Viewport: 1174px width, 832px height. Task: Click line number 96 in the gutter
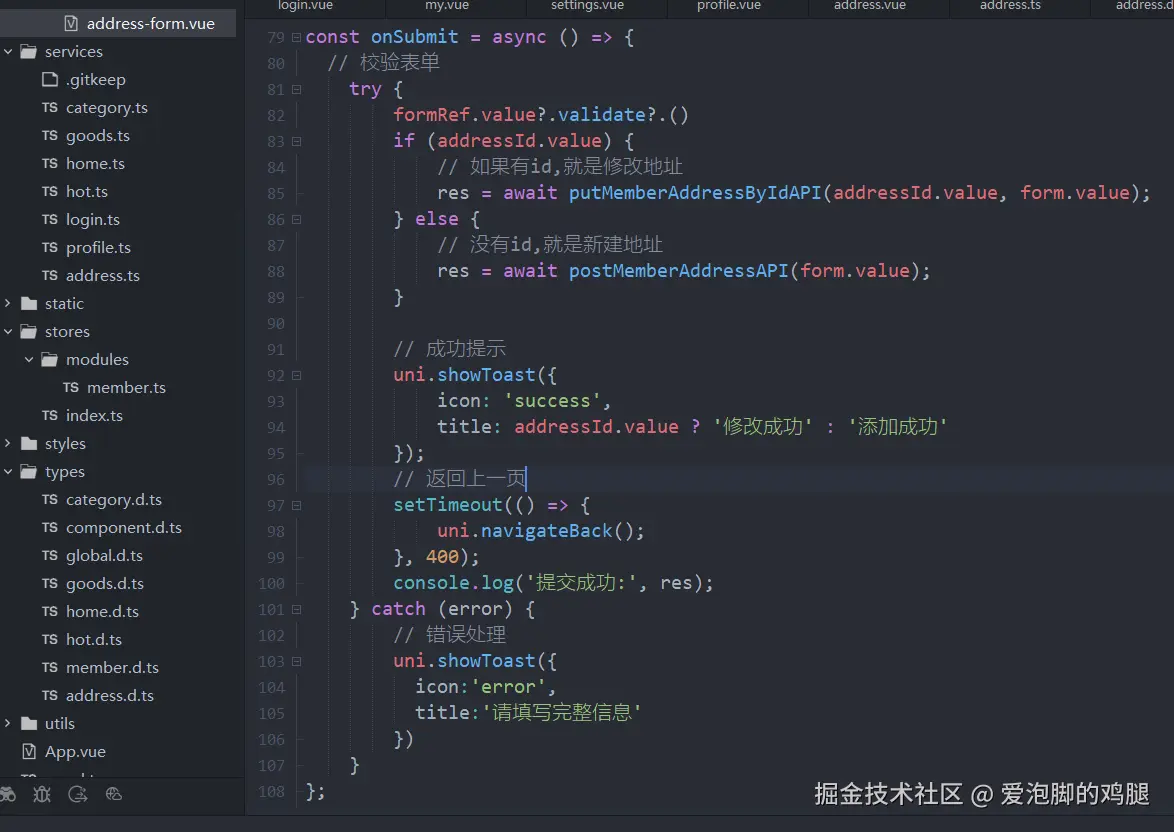pos(276,479)
